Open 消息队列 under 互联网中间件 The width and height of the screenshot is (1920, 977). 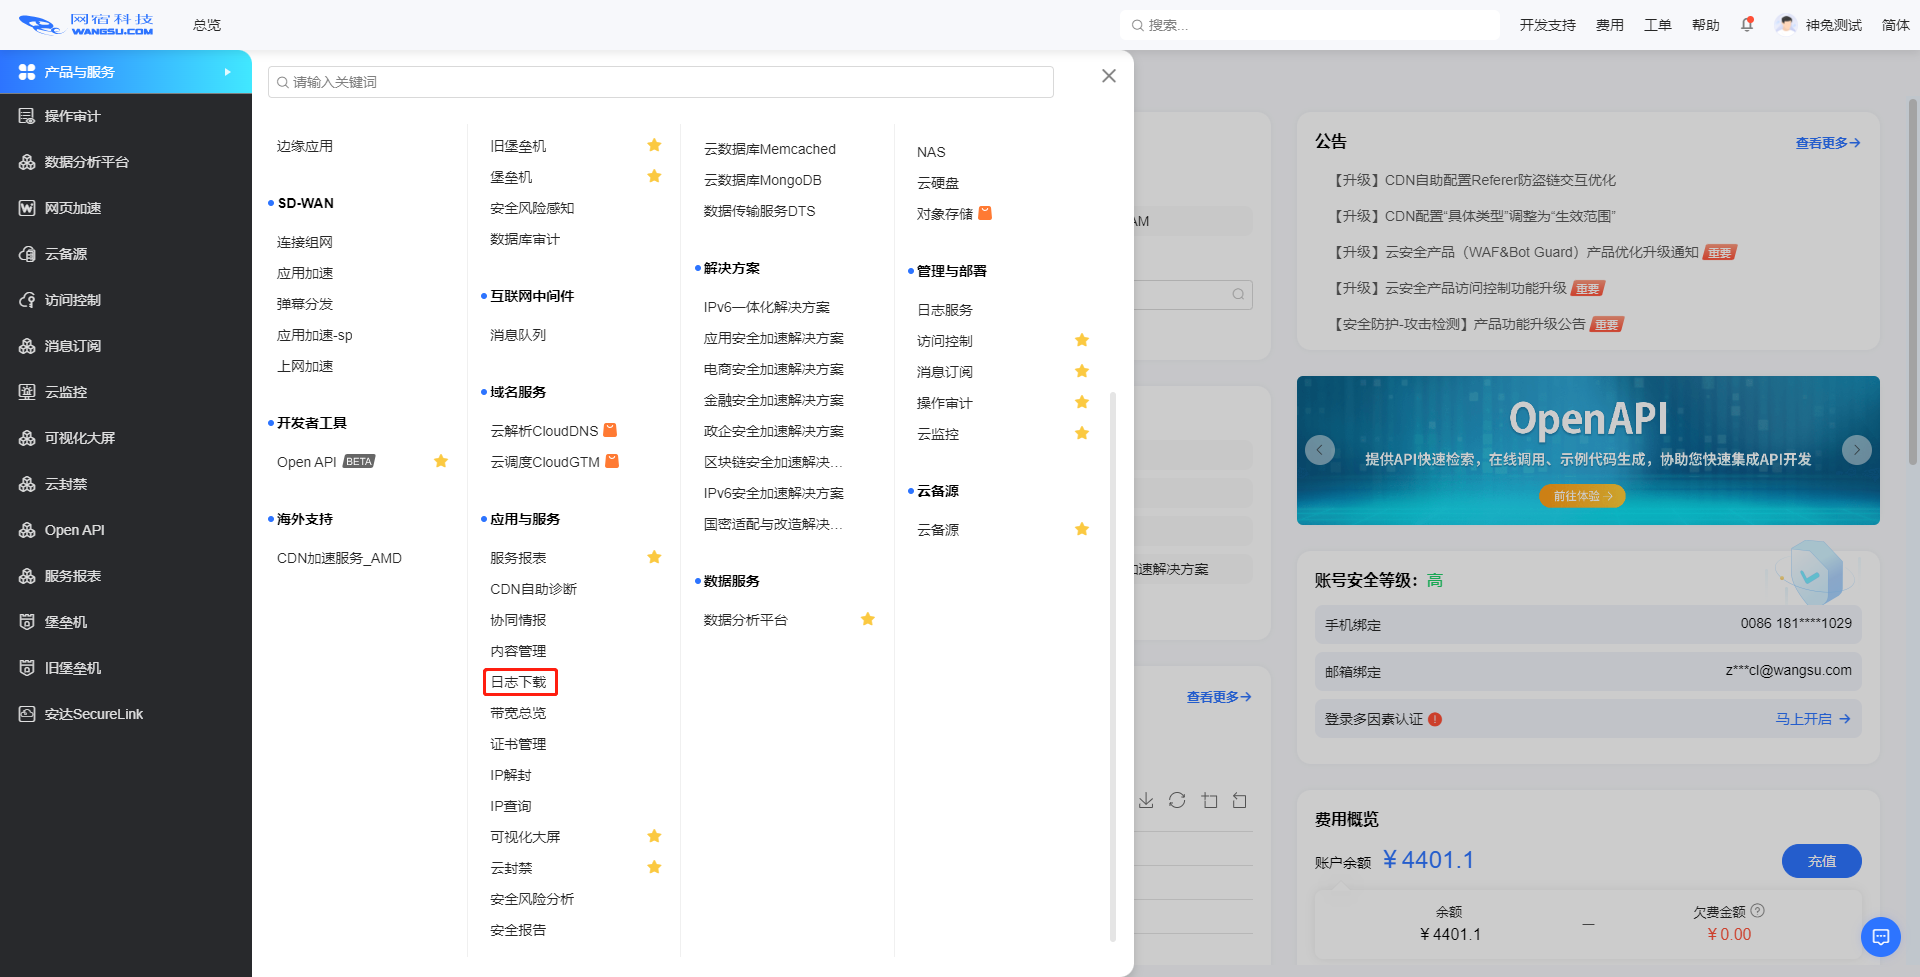tap(518, 335)
